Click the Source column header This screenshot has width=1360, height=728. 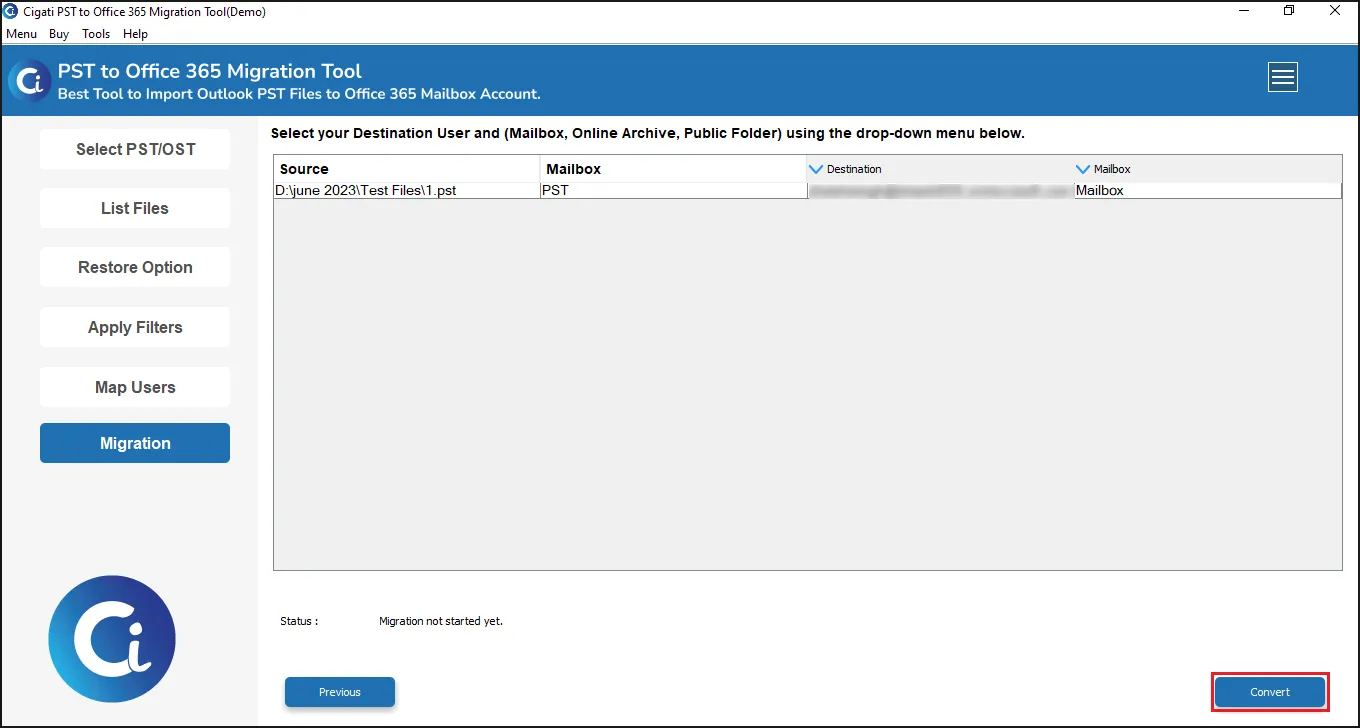pyautogui.click(x=407, y=169)
